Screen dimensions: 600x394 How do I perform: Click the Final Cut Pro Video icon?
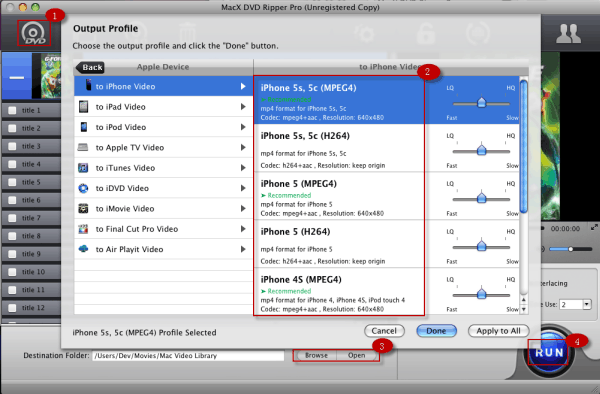click(83, 229)
